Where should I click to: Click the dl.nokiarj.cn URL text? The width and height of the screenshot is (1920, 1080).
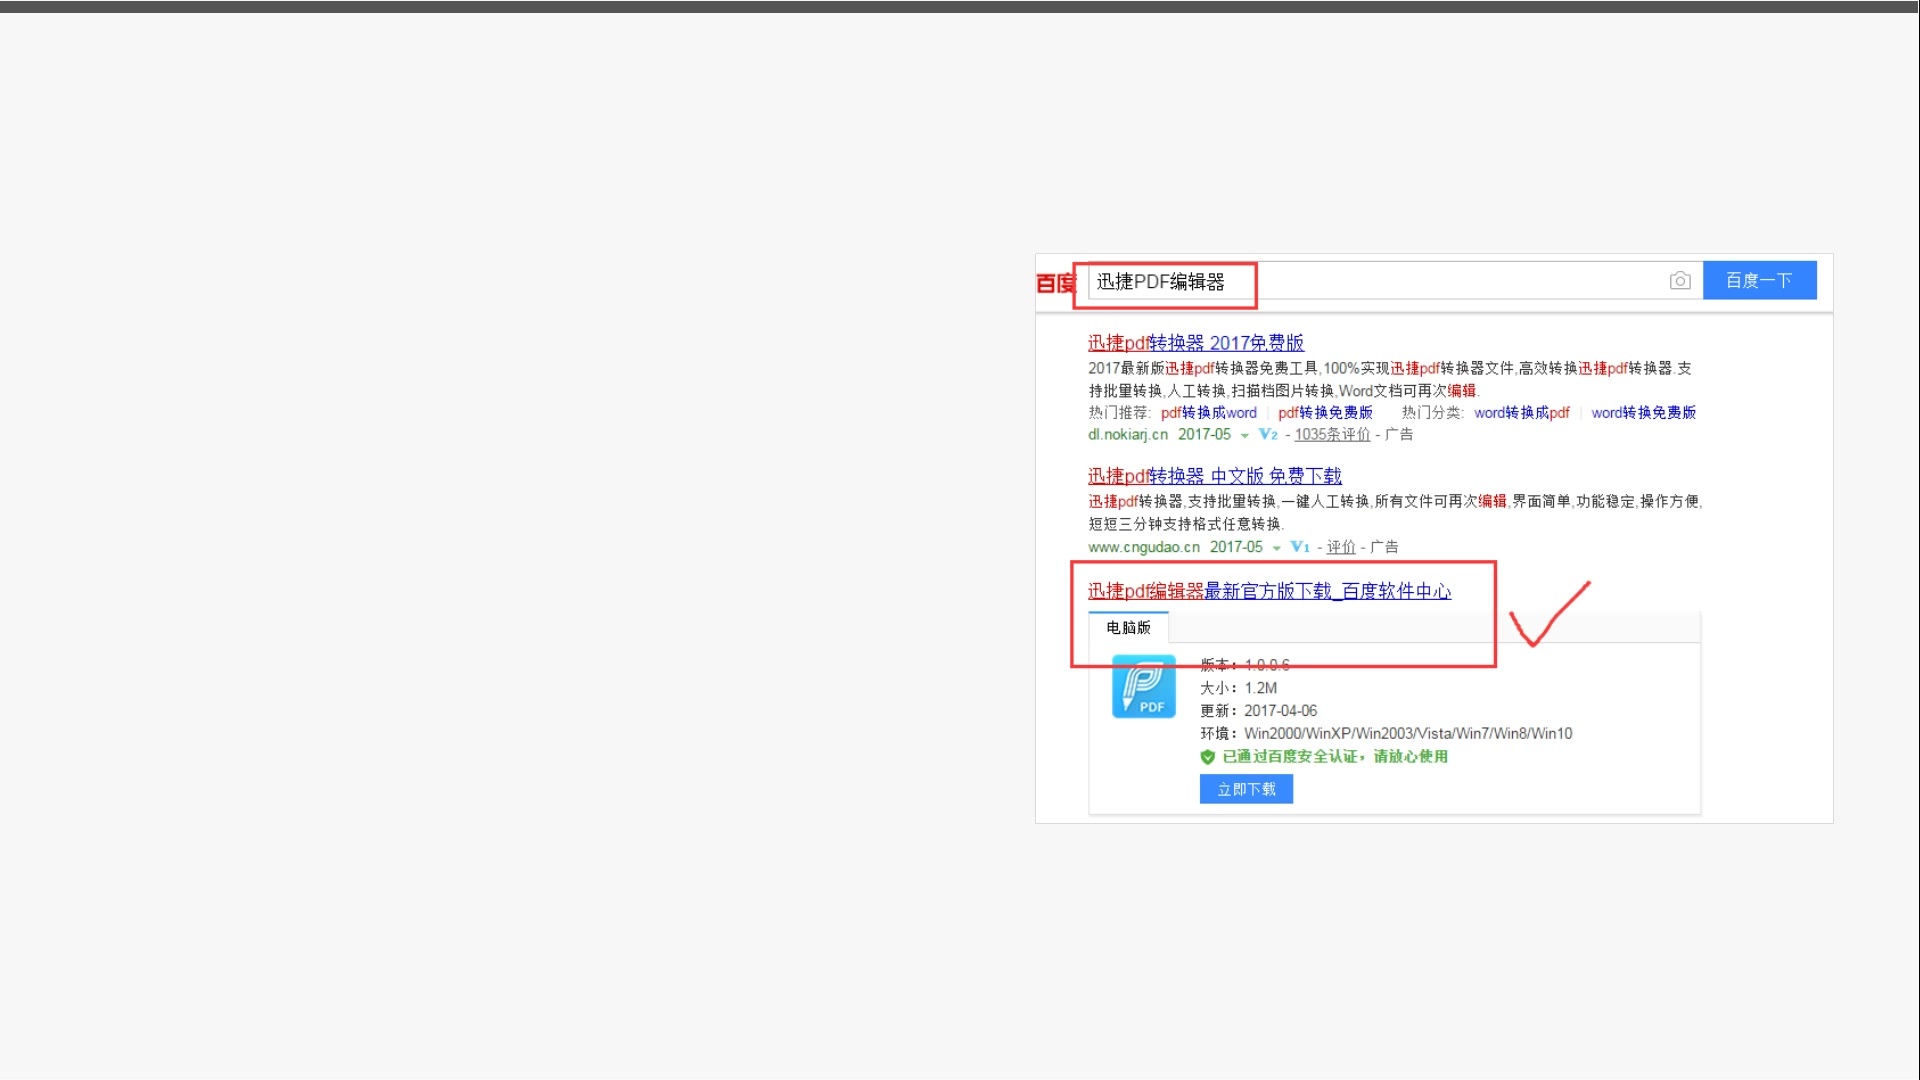point(1128,435)
